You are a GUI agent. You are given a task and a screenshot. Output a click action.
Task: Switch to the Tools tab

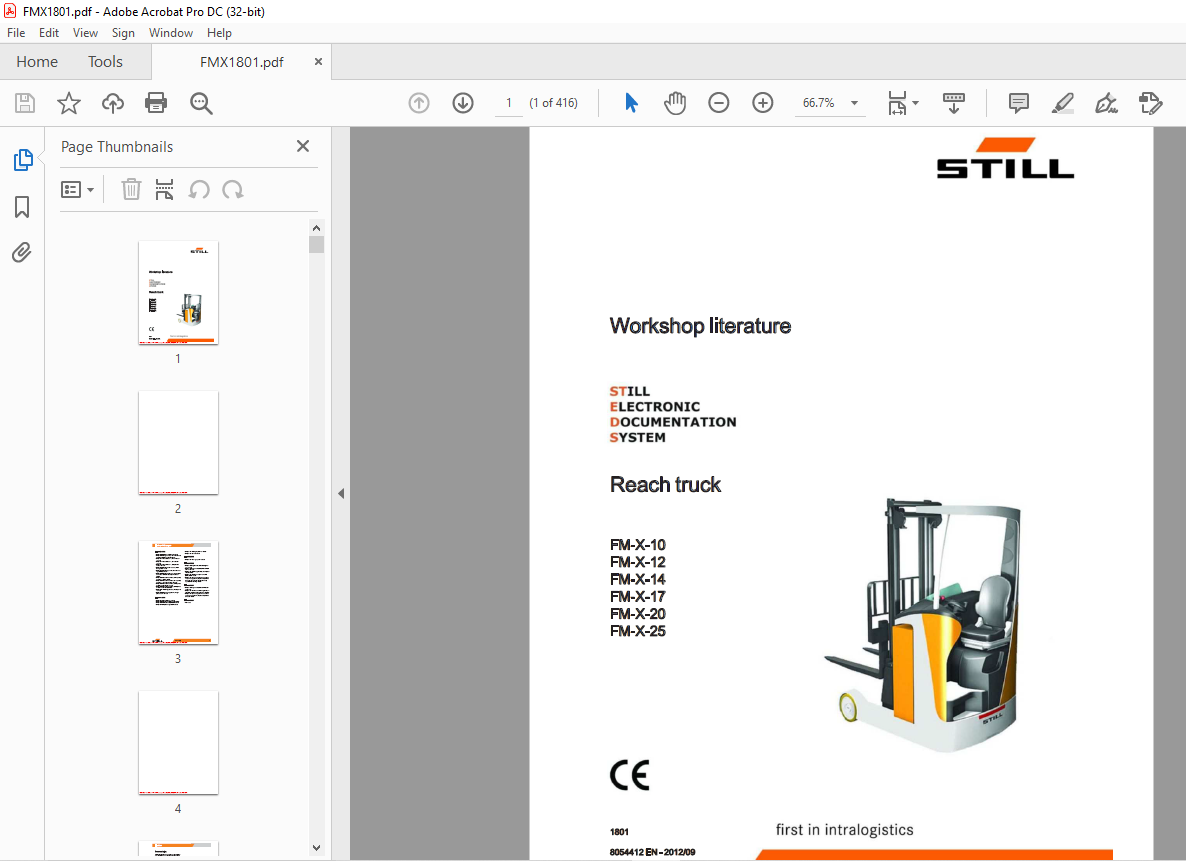click(x=105, y=62)
